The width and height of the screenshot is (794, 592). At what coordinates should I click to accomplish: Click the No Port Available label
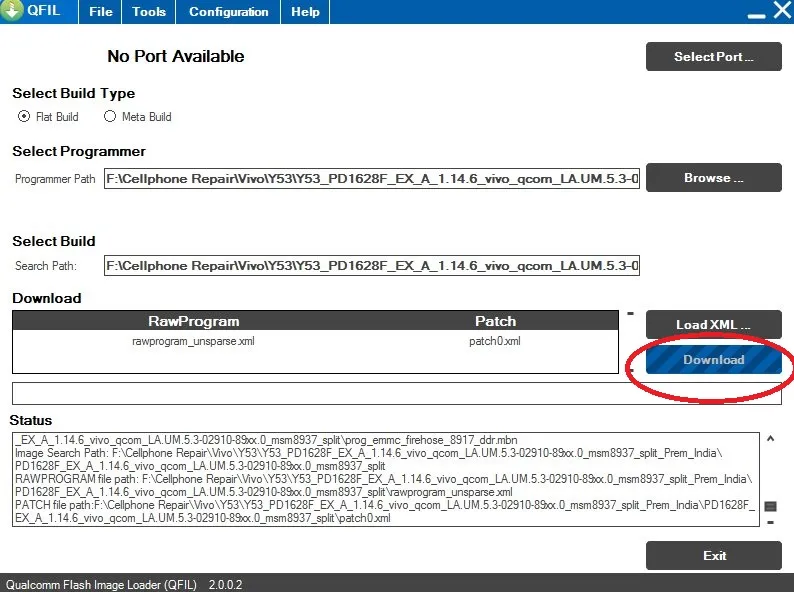pos(176,56)
